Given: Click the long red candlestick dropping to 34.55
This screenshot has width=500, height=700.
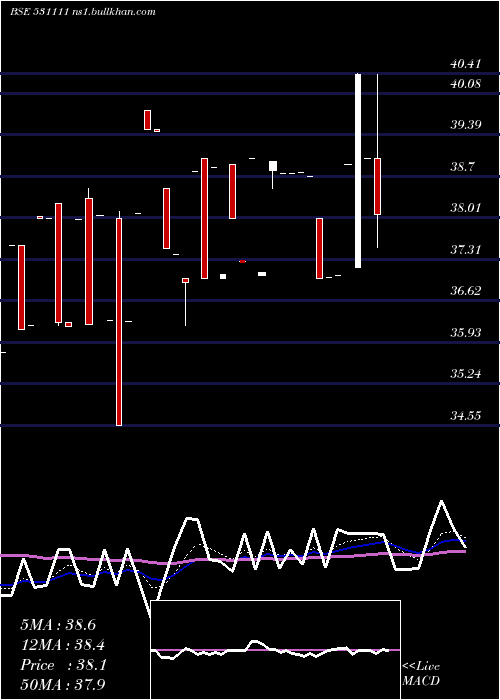Looking at the screenshot, I should 119,318.
